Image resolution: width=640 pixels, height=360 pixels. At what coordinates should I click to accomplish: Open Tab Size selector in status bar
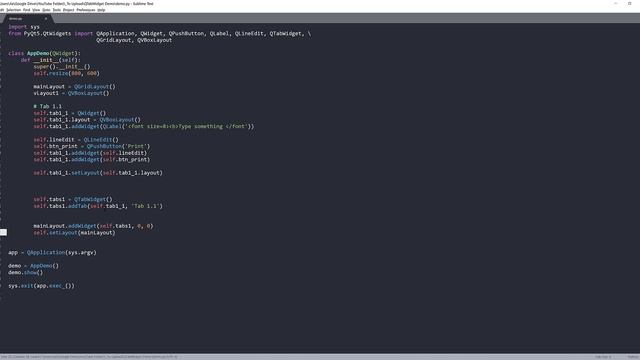point(602,357)
